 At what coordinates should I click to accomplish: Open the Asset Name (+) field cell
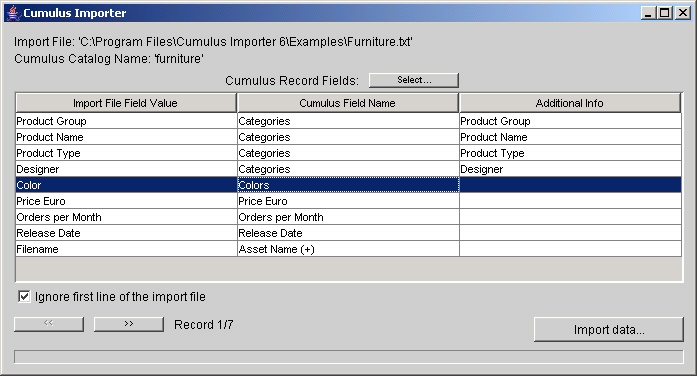pos(348,249)
